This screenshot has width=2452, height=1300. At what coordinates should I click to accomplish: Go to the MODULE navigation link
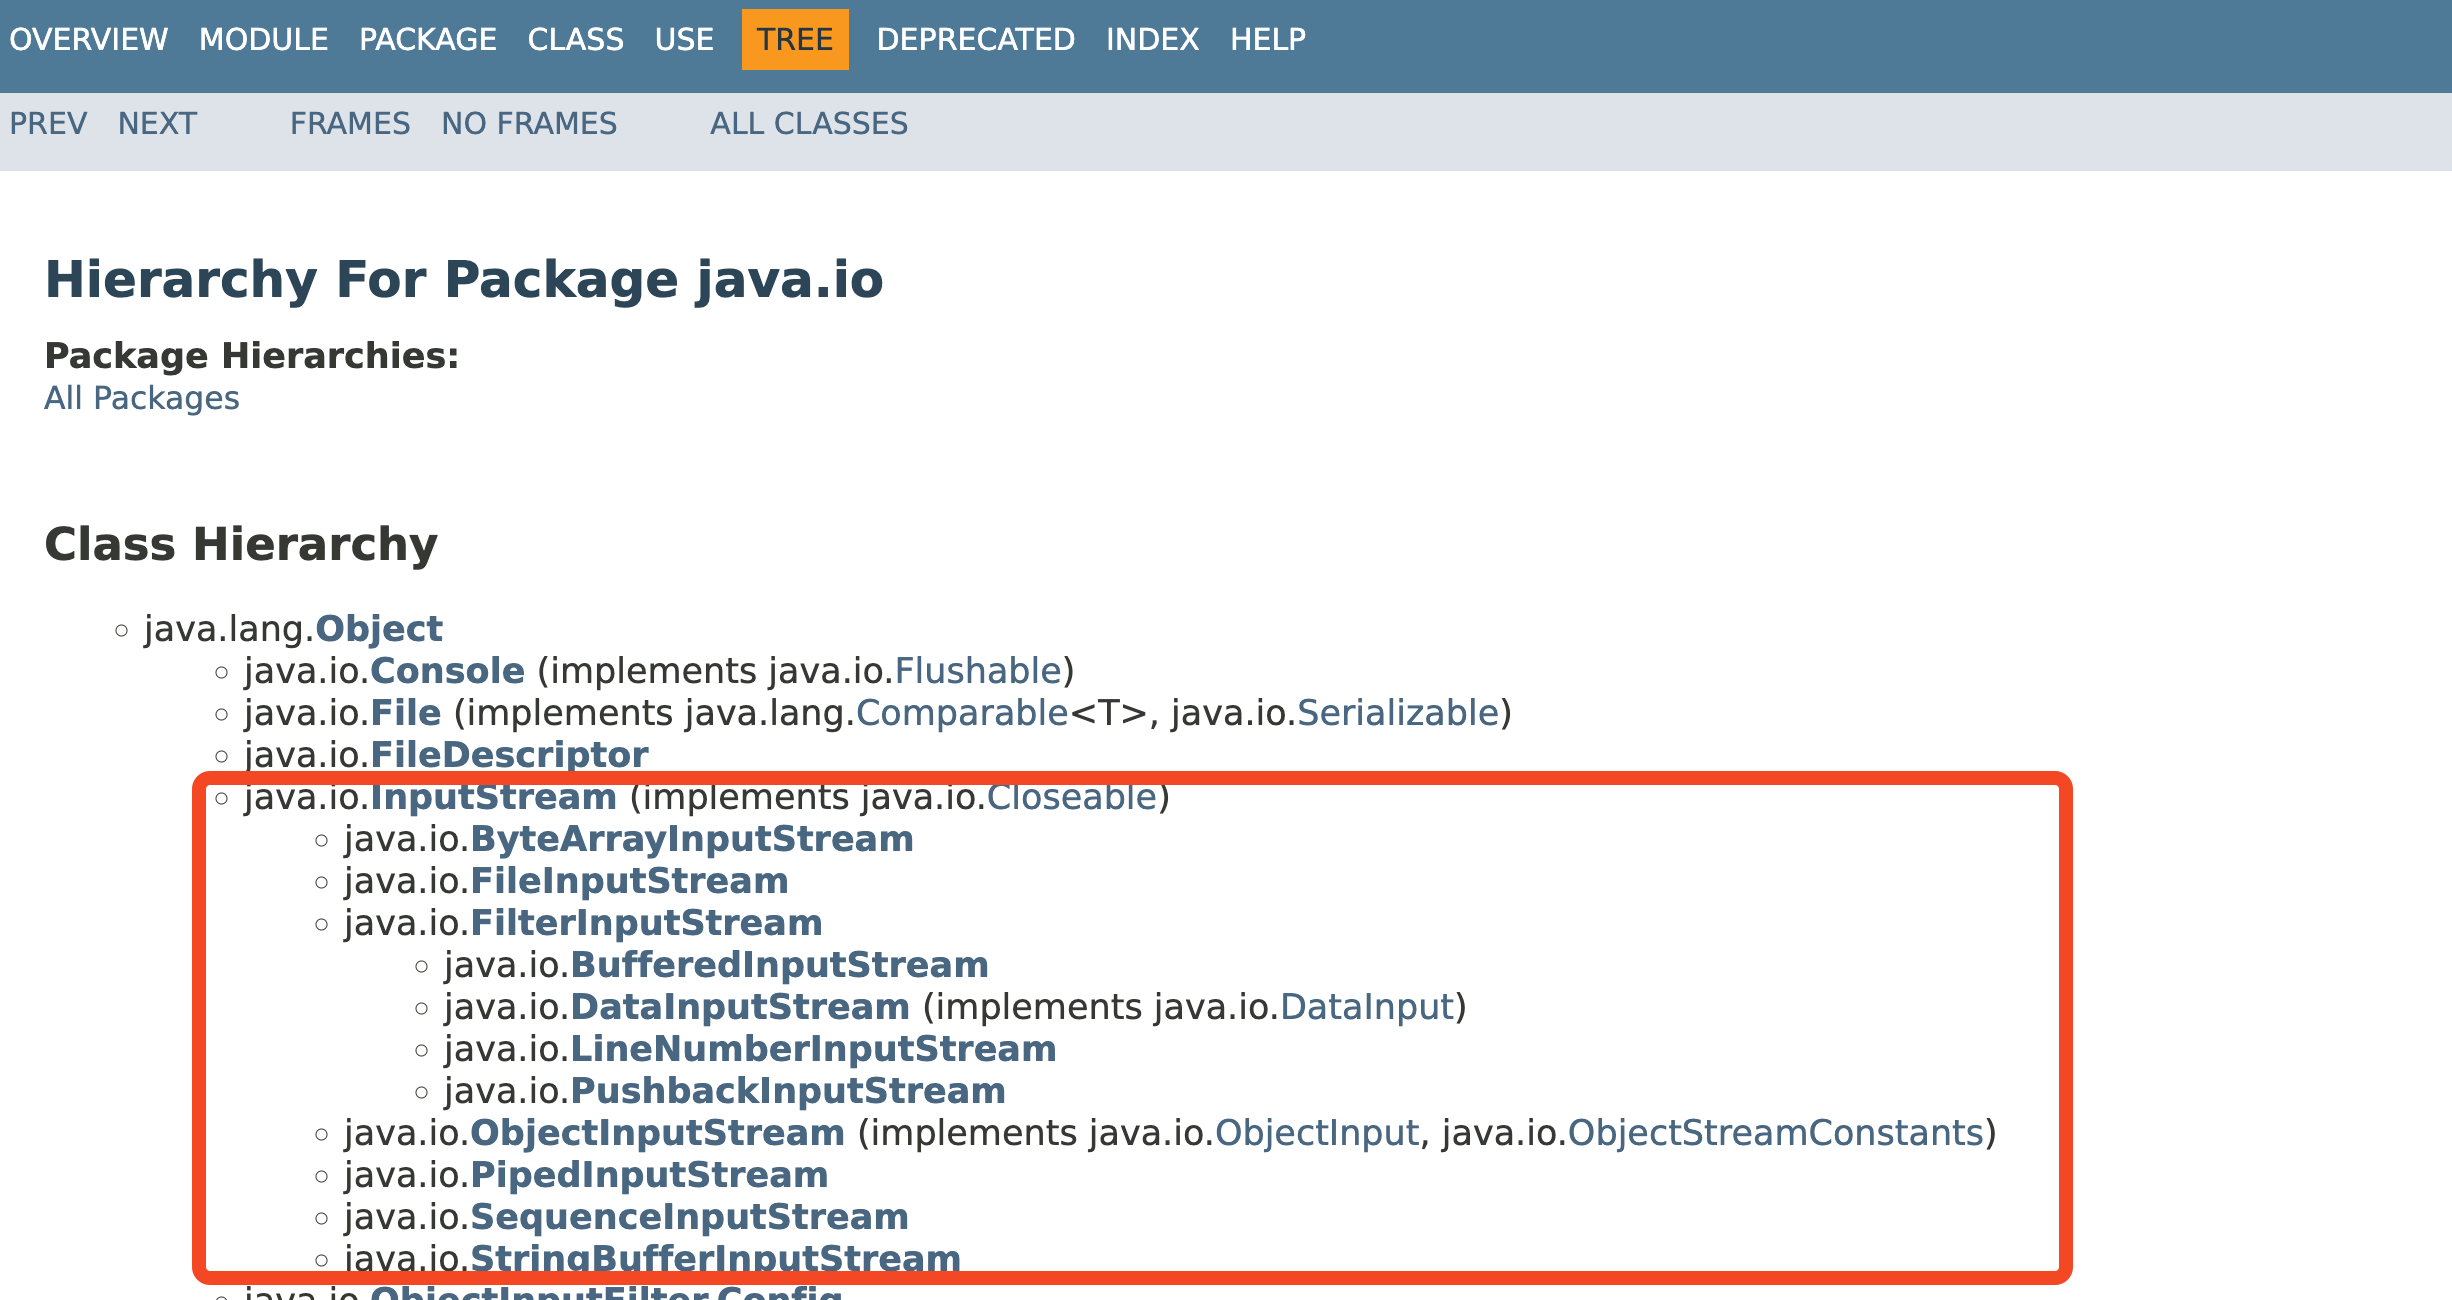pos(263,39)
